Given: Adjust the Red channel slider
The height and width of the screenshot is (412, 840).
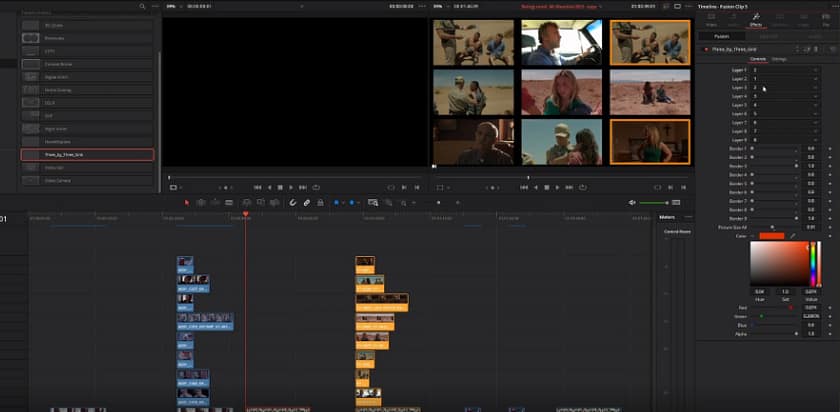Looking at the screenshot, I should (x=774, y=308).
